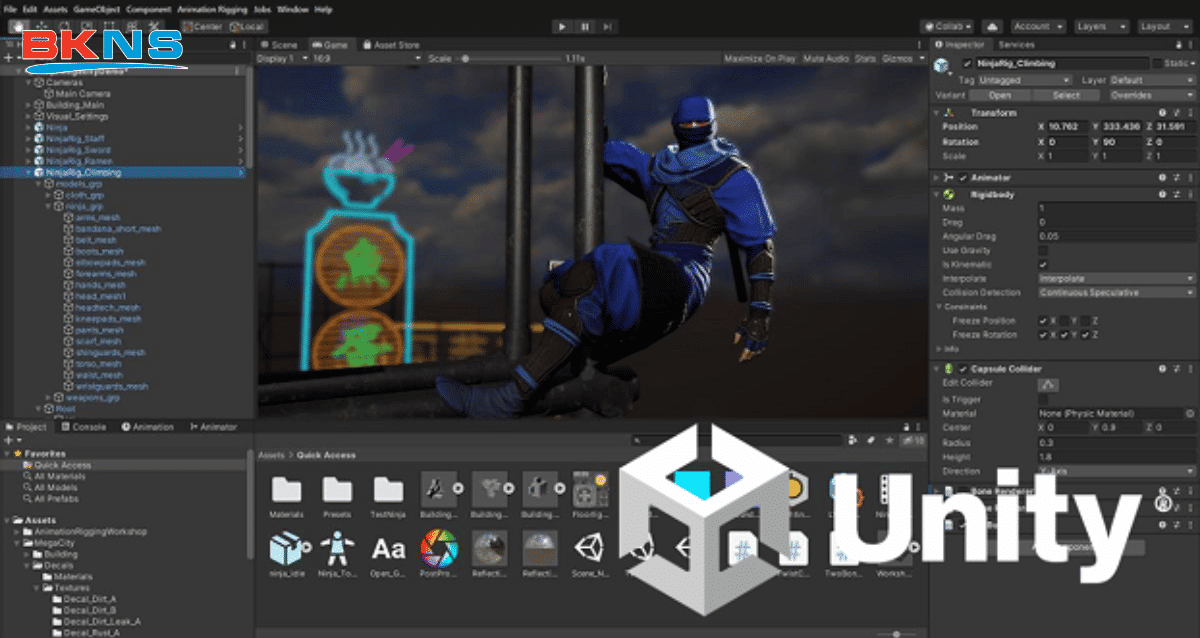
Task: Click the Hierarchy panel lock icon
Action: [x=233, y=44]
